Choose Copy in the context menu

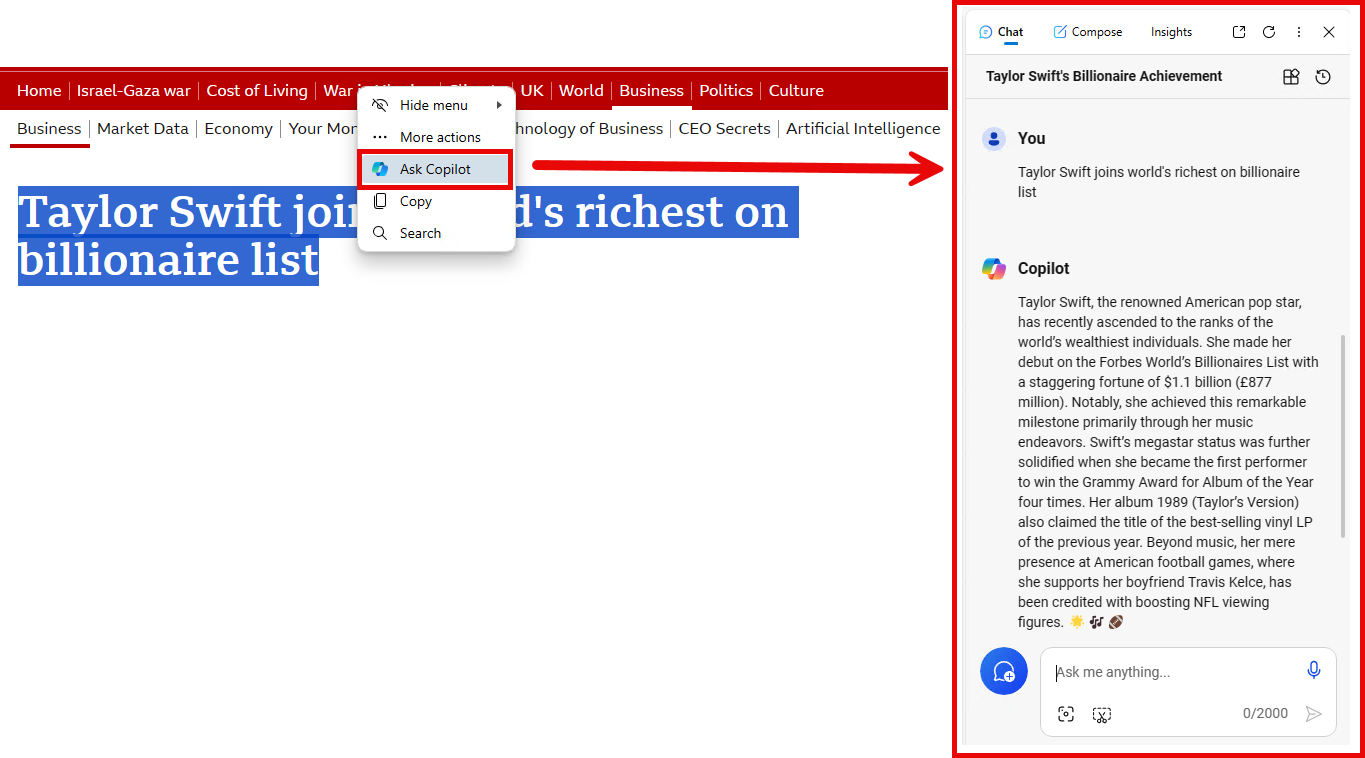coord(415,201)
